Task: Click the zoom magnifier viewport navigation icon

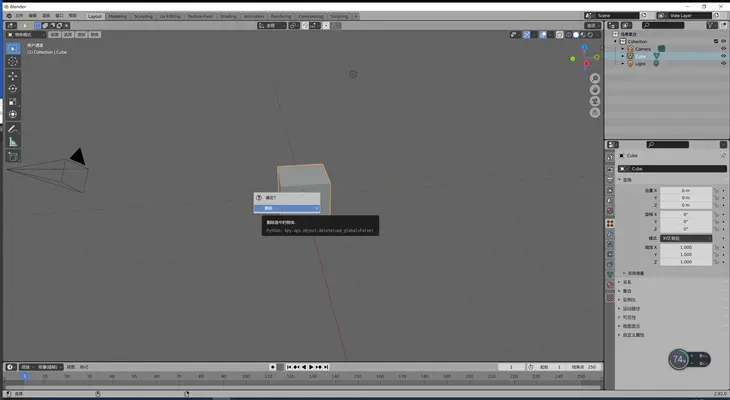Action: pyautogui.click(x=595, y=78)
